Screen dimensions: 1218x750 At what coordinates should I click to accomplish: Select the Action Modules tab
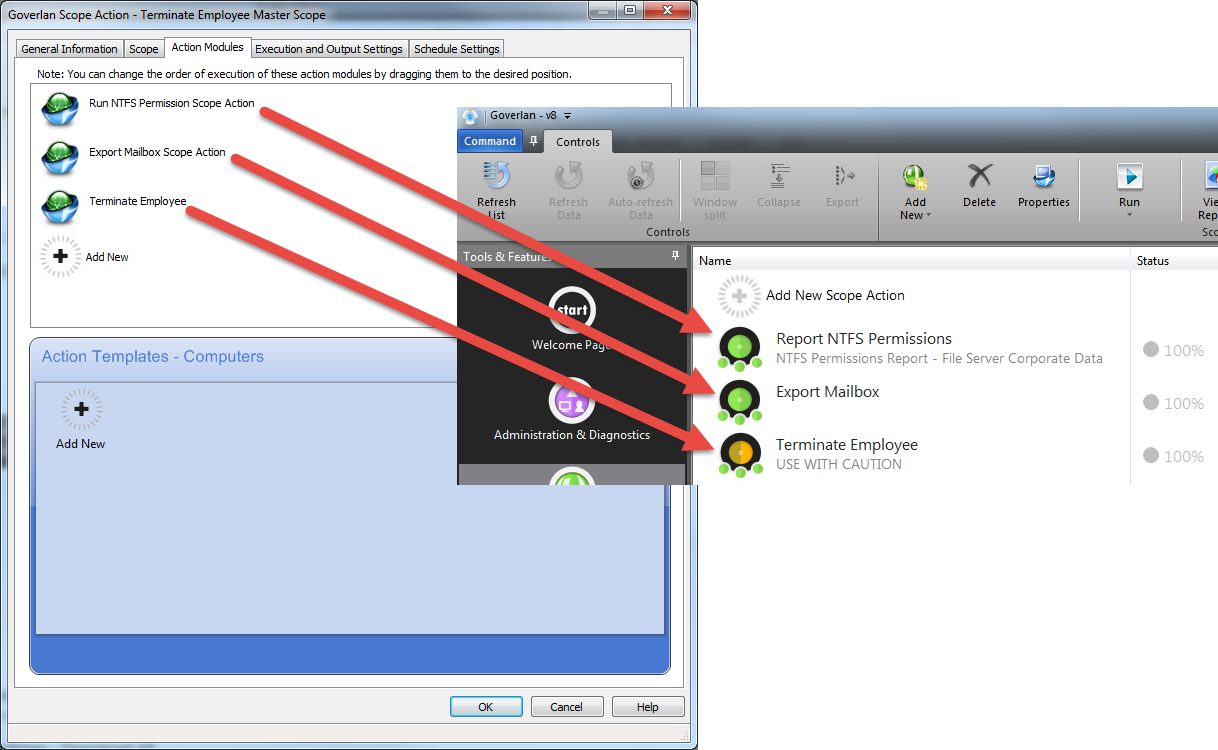click(x=207, y=47)
